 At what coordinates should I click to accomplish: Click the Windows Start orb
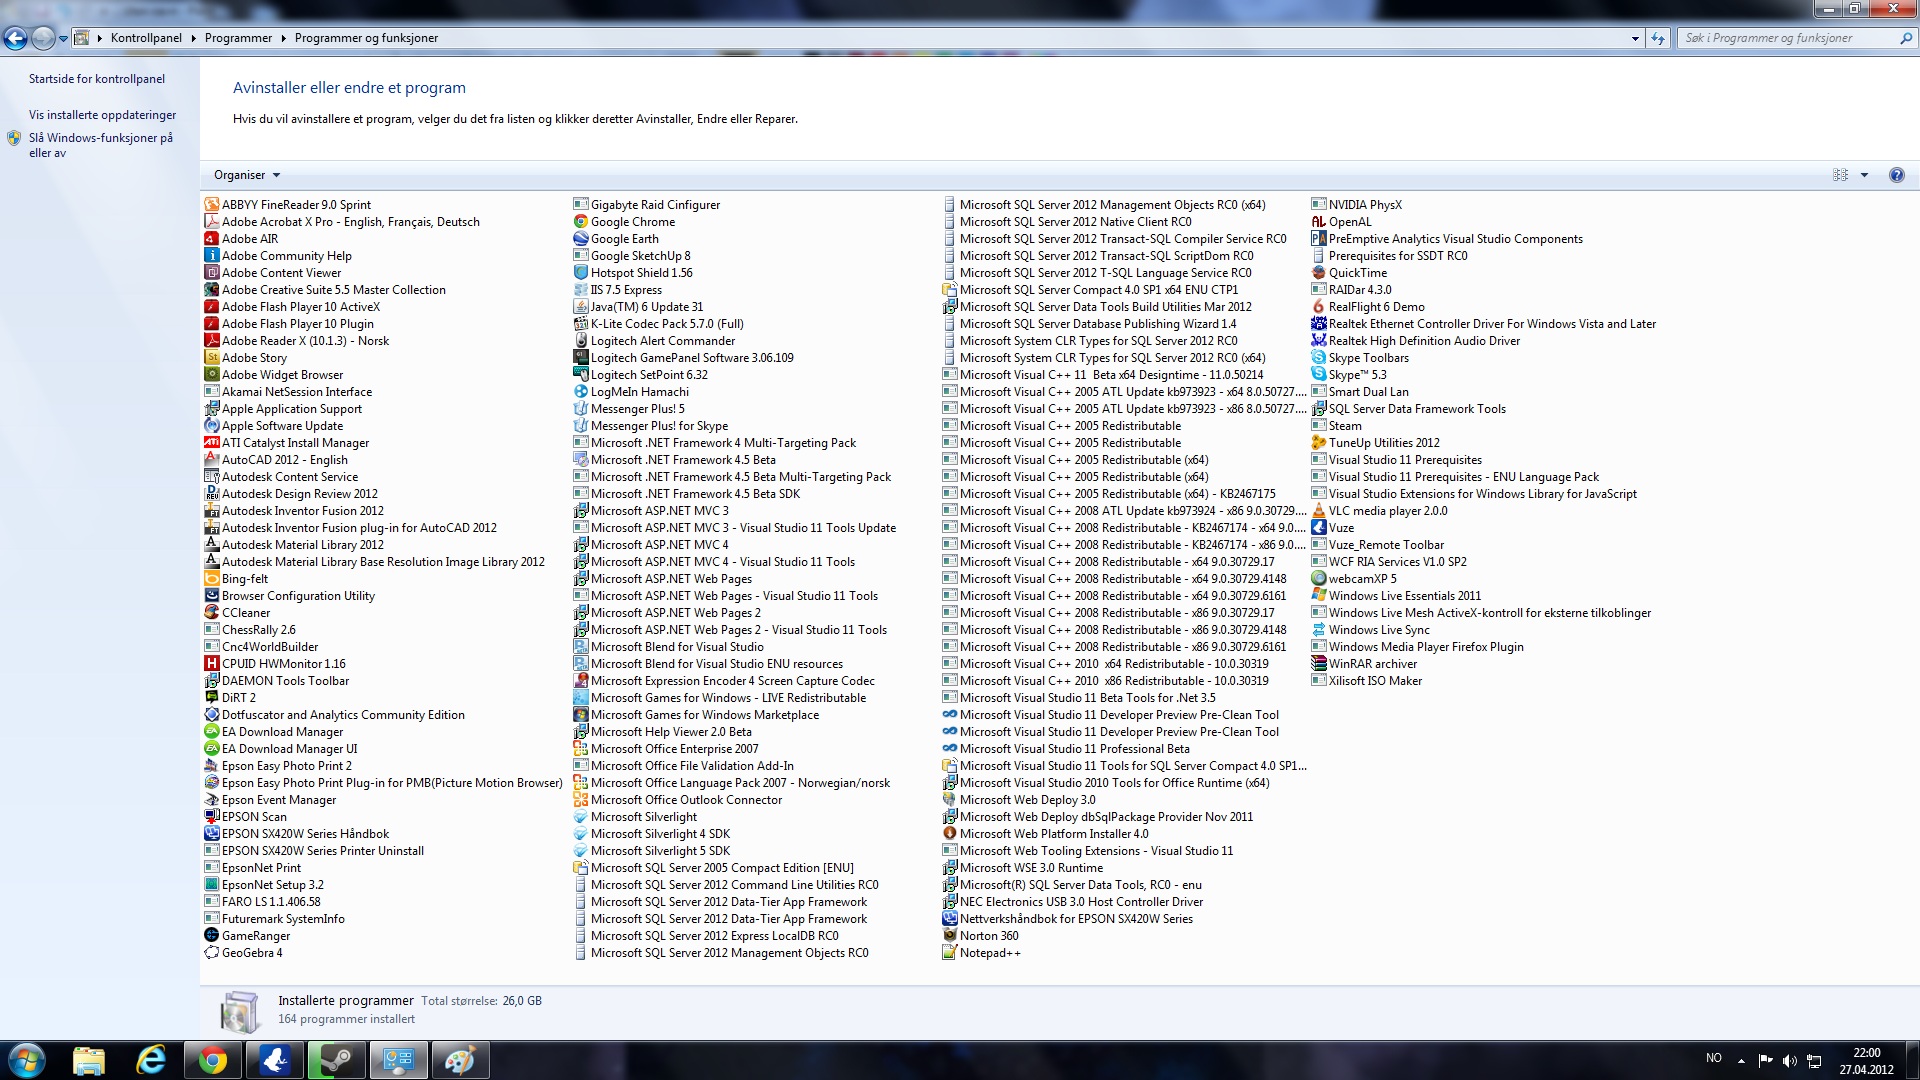(26, 1060)
